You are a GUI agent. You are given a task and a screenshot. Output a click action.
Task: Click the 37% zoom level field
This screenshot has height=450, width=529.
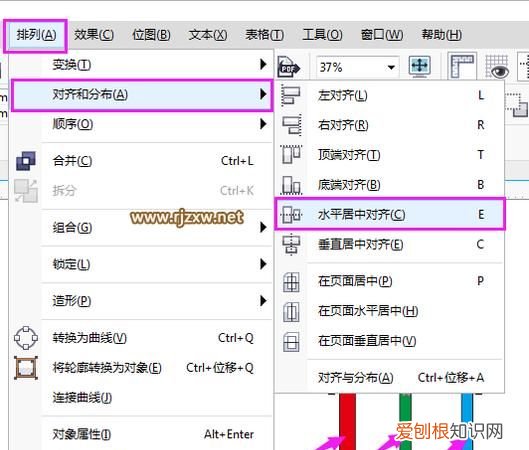pyautogui.click(x=358, y=67)
